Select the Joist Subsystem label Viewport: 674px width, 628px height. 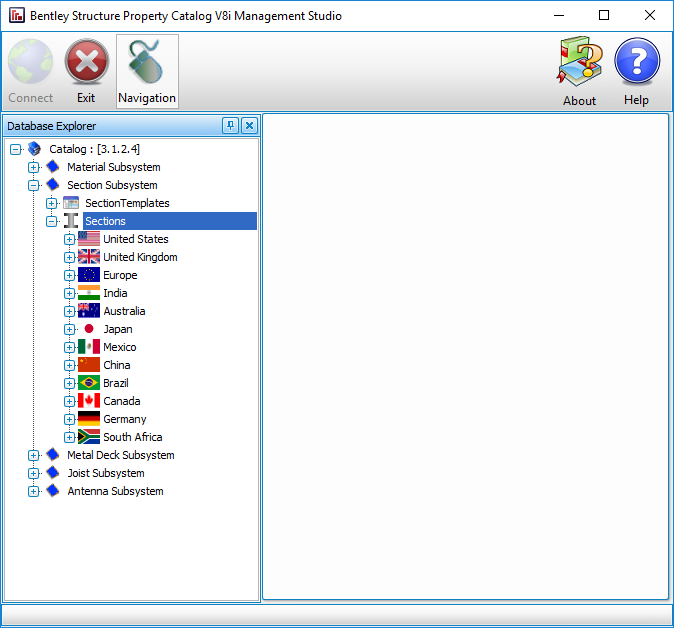(x=106, y=473)
